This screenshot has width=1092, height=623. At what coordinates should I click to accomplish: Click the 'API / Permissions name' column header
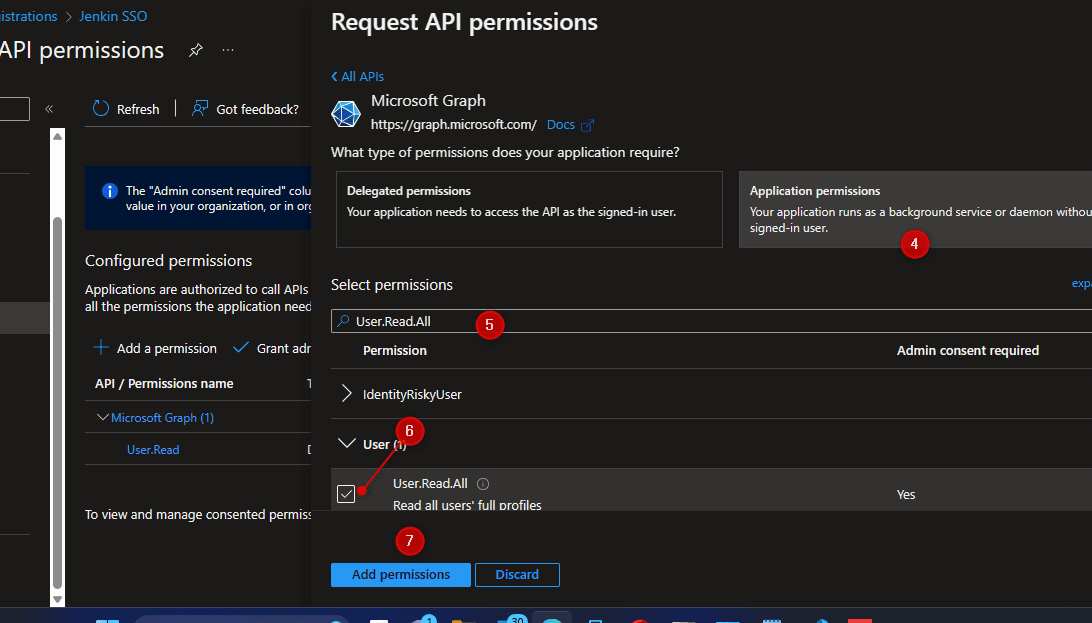(164, 384)
